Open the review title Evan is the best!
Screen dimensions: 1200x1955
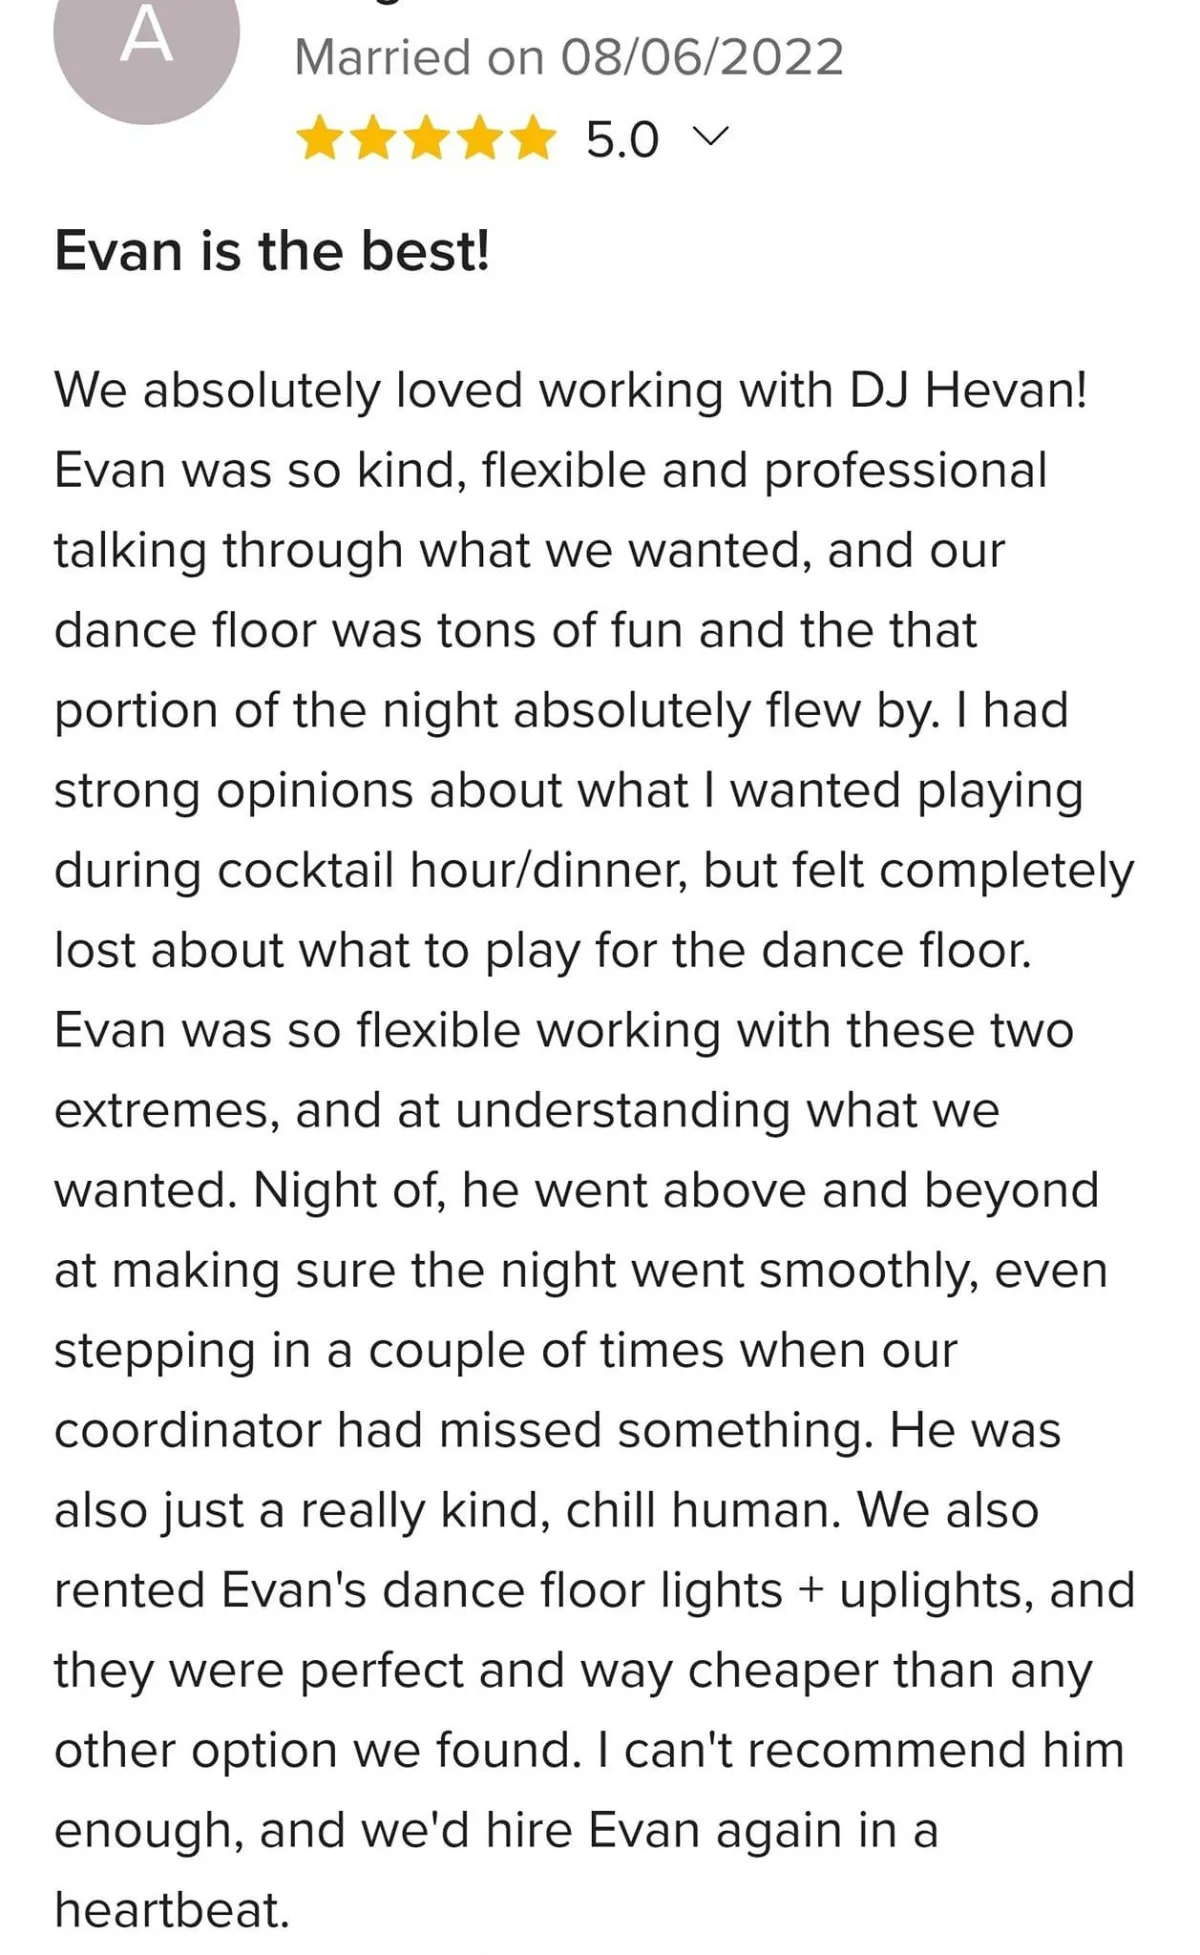tap(272, 250)
